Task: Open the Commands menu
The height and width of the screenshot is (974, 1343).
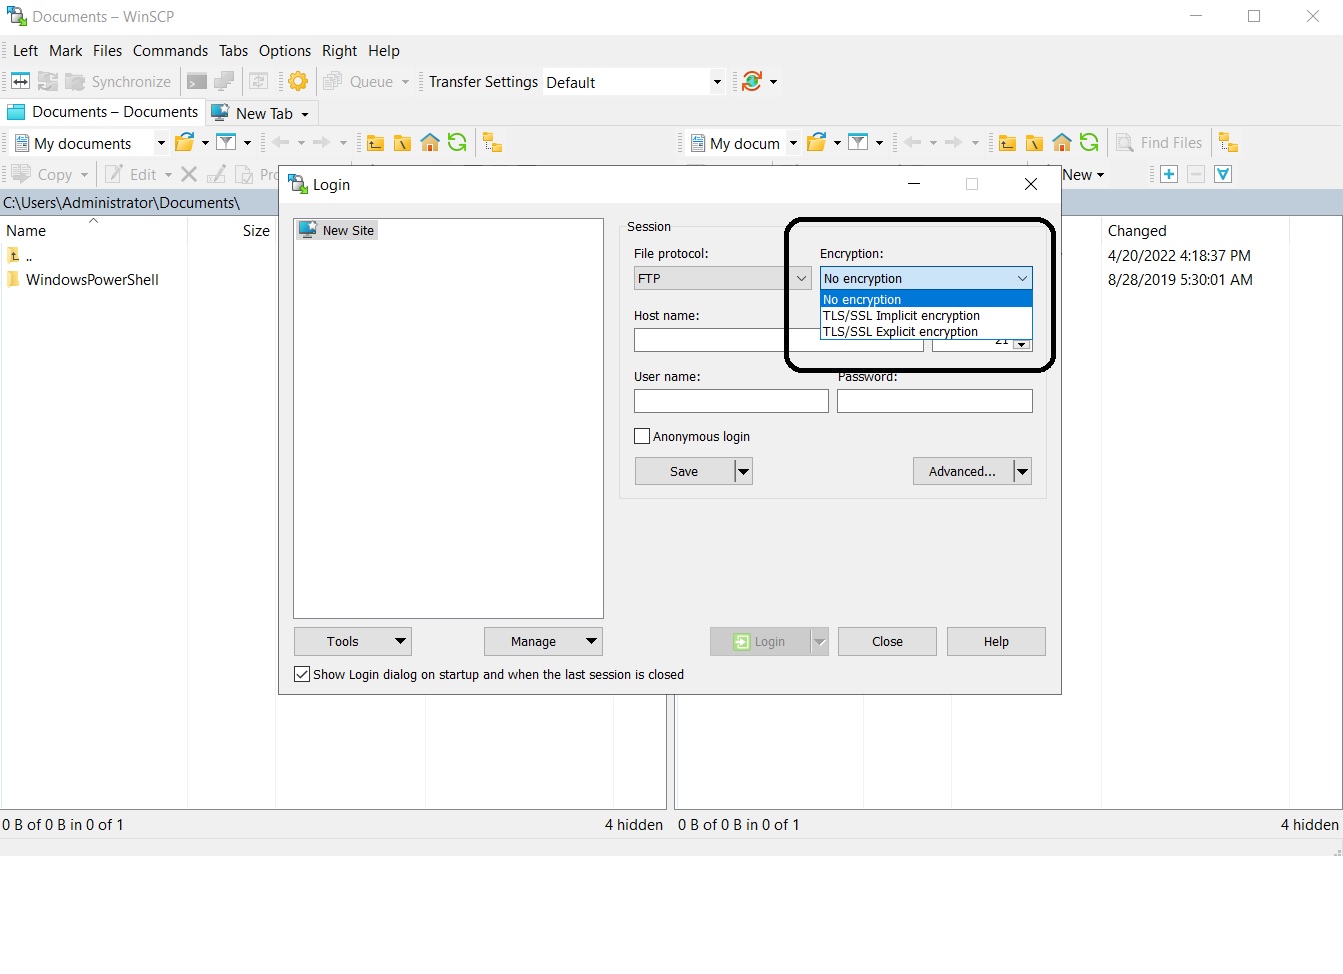Action: click(x=170, y=51)
